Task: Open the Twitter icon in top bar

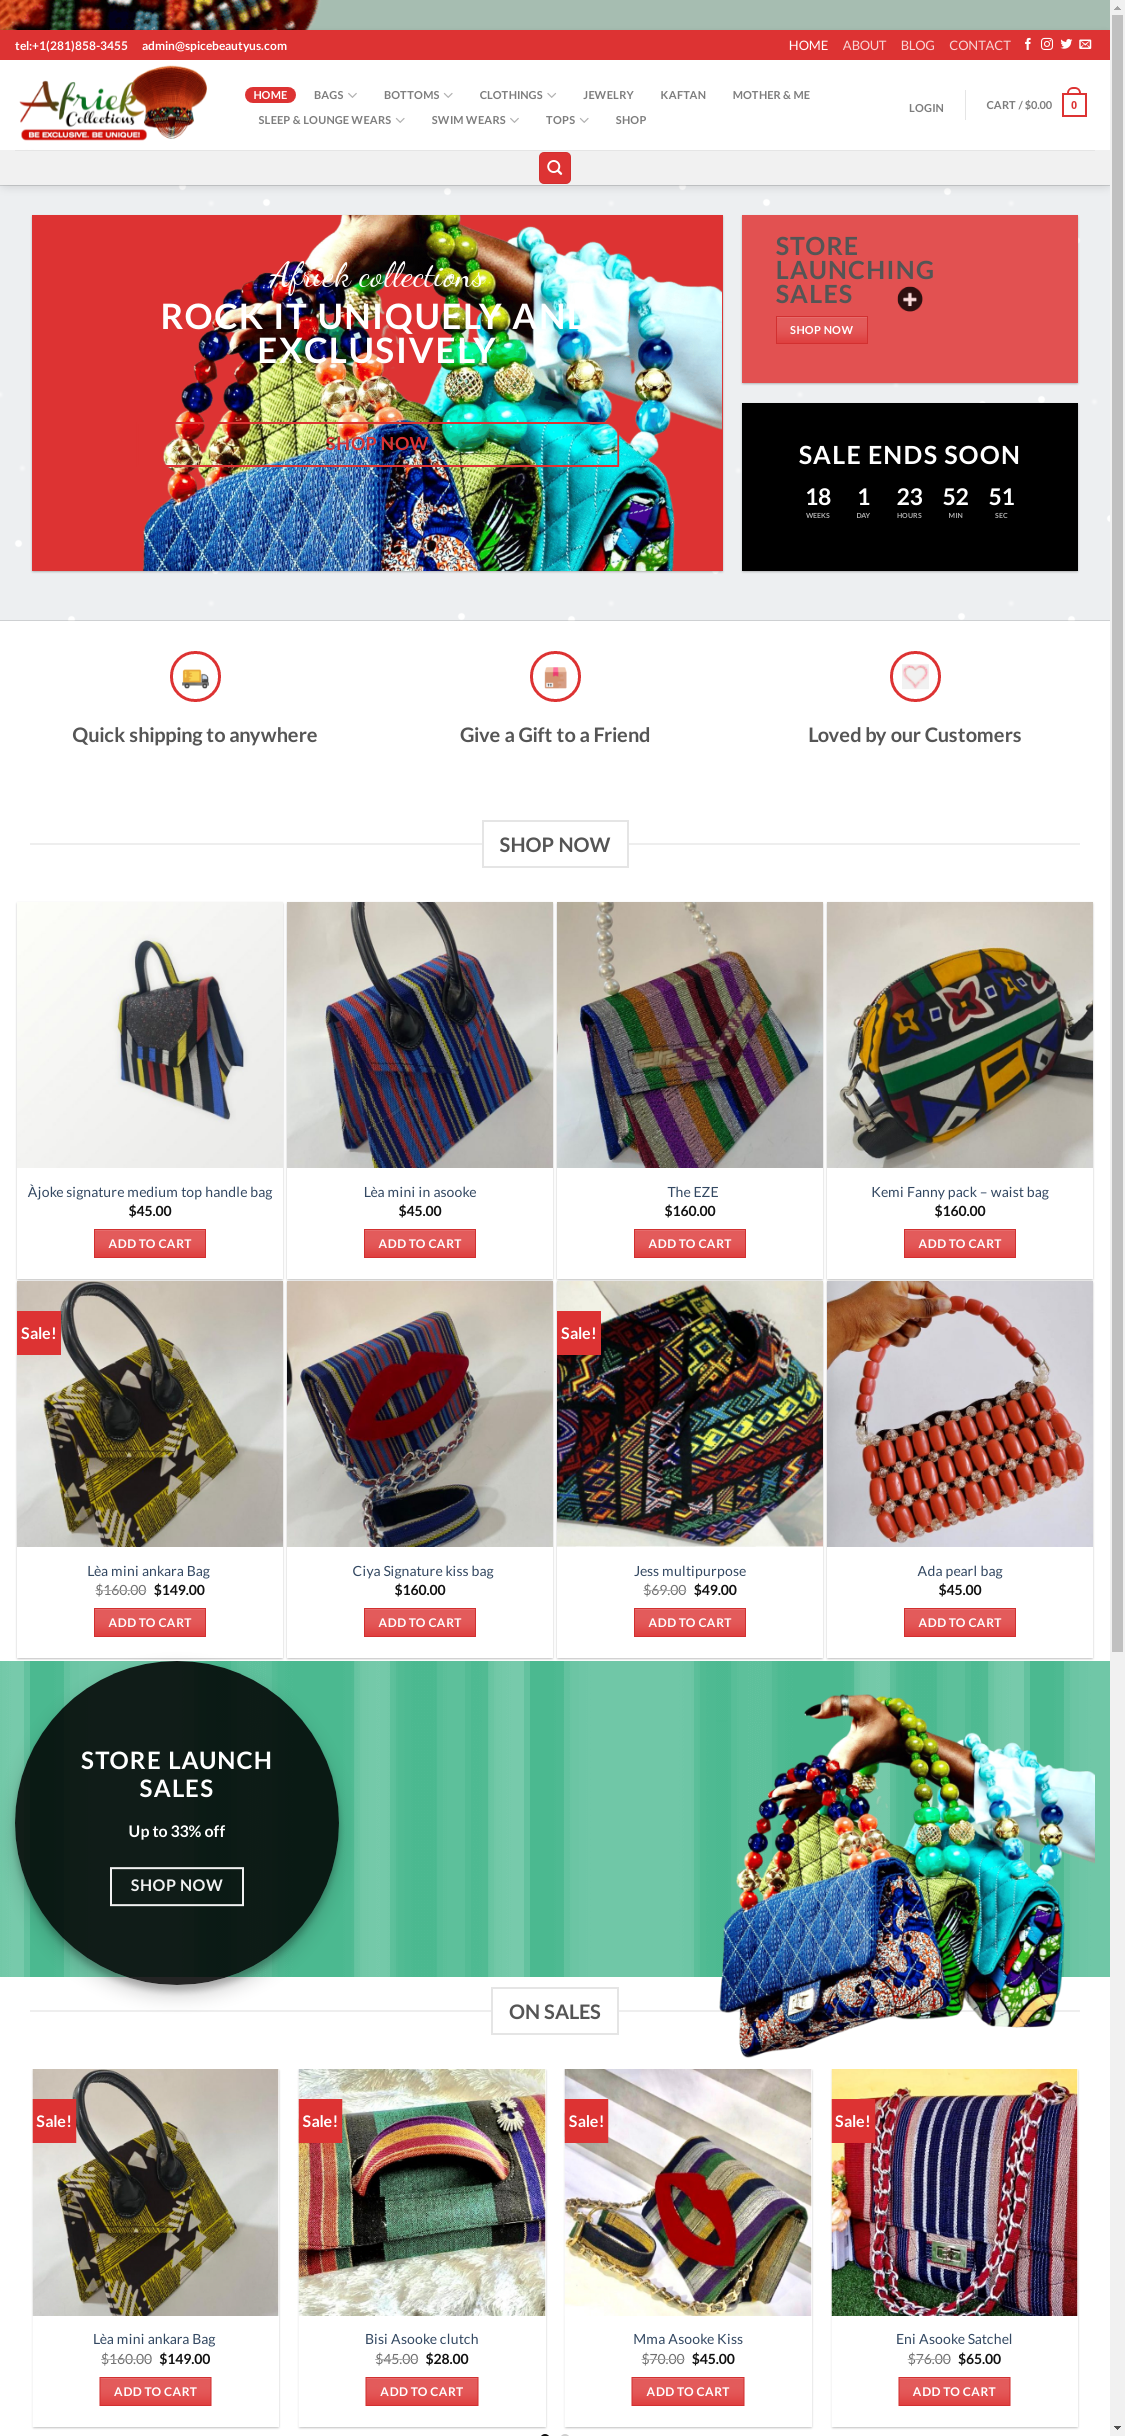Action: pyautogui.click(x=1066, y=44)
